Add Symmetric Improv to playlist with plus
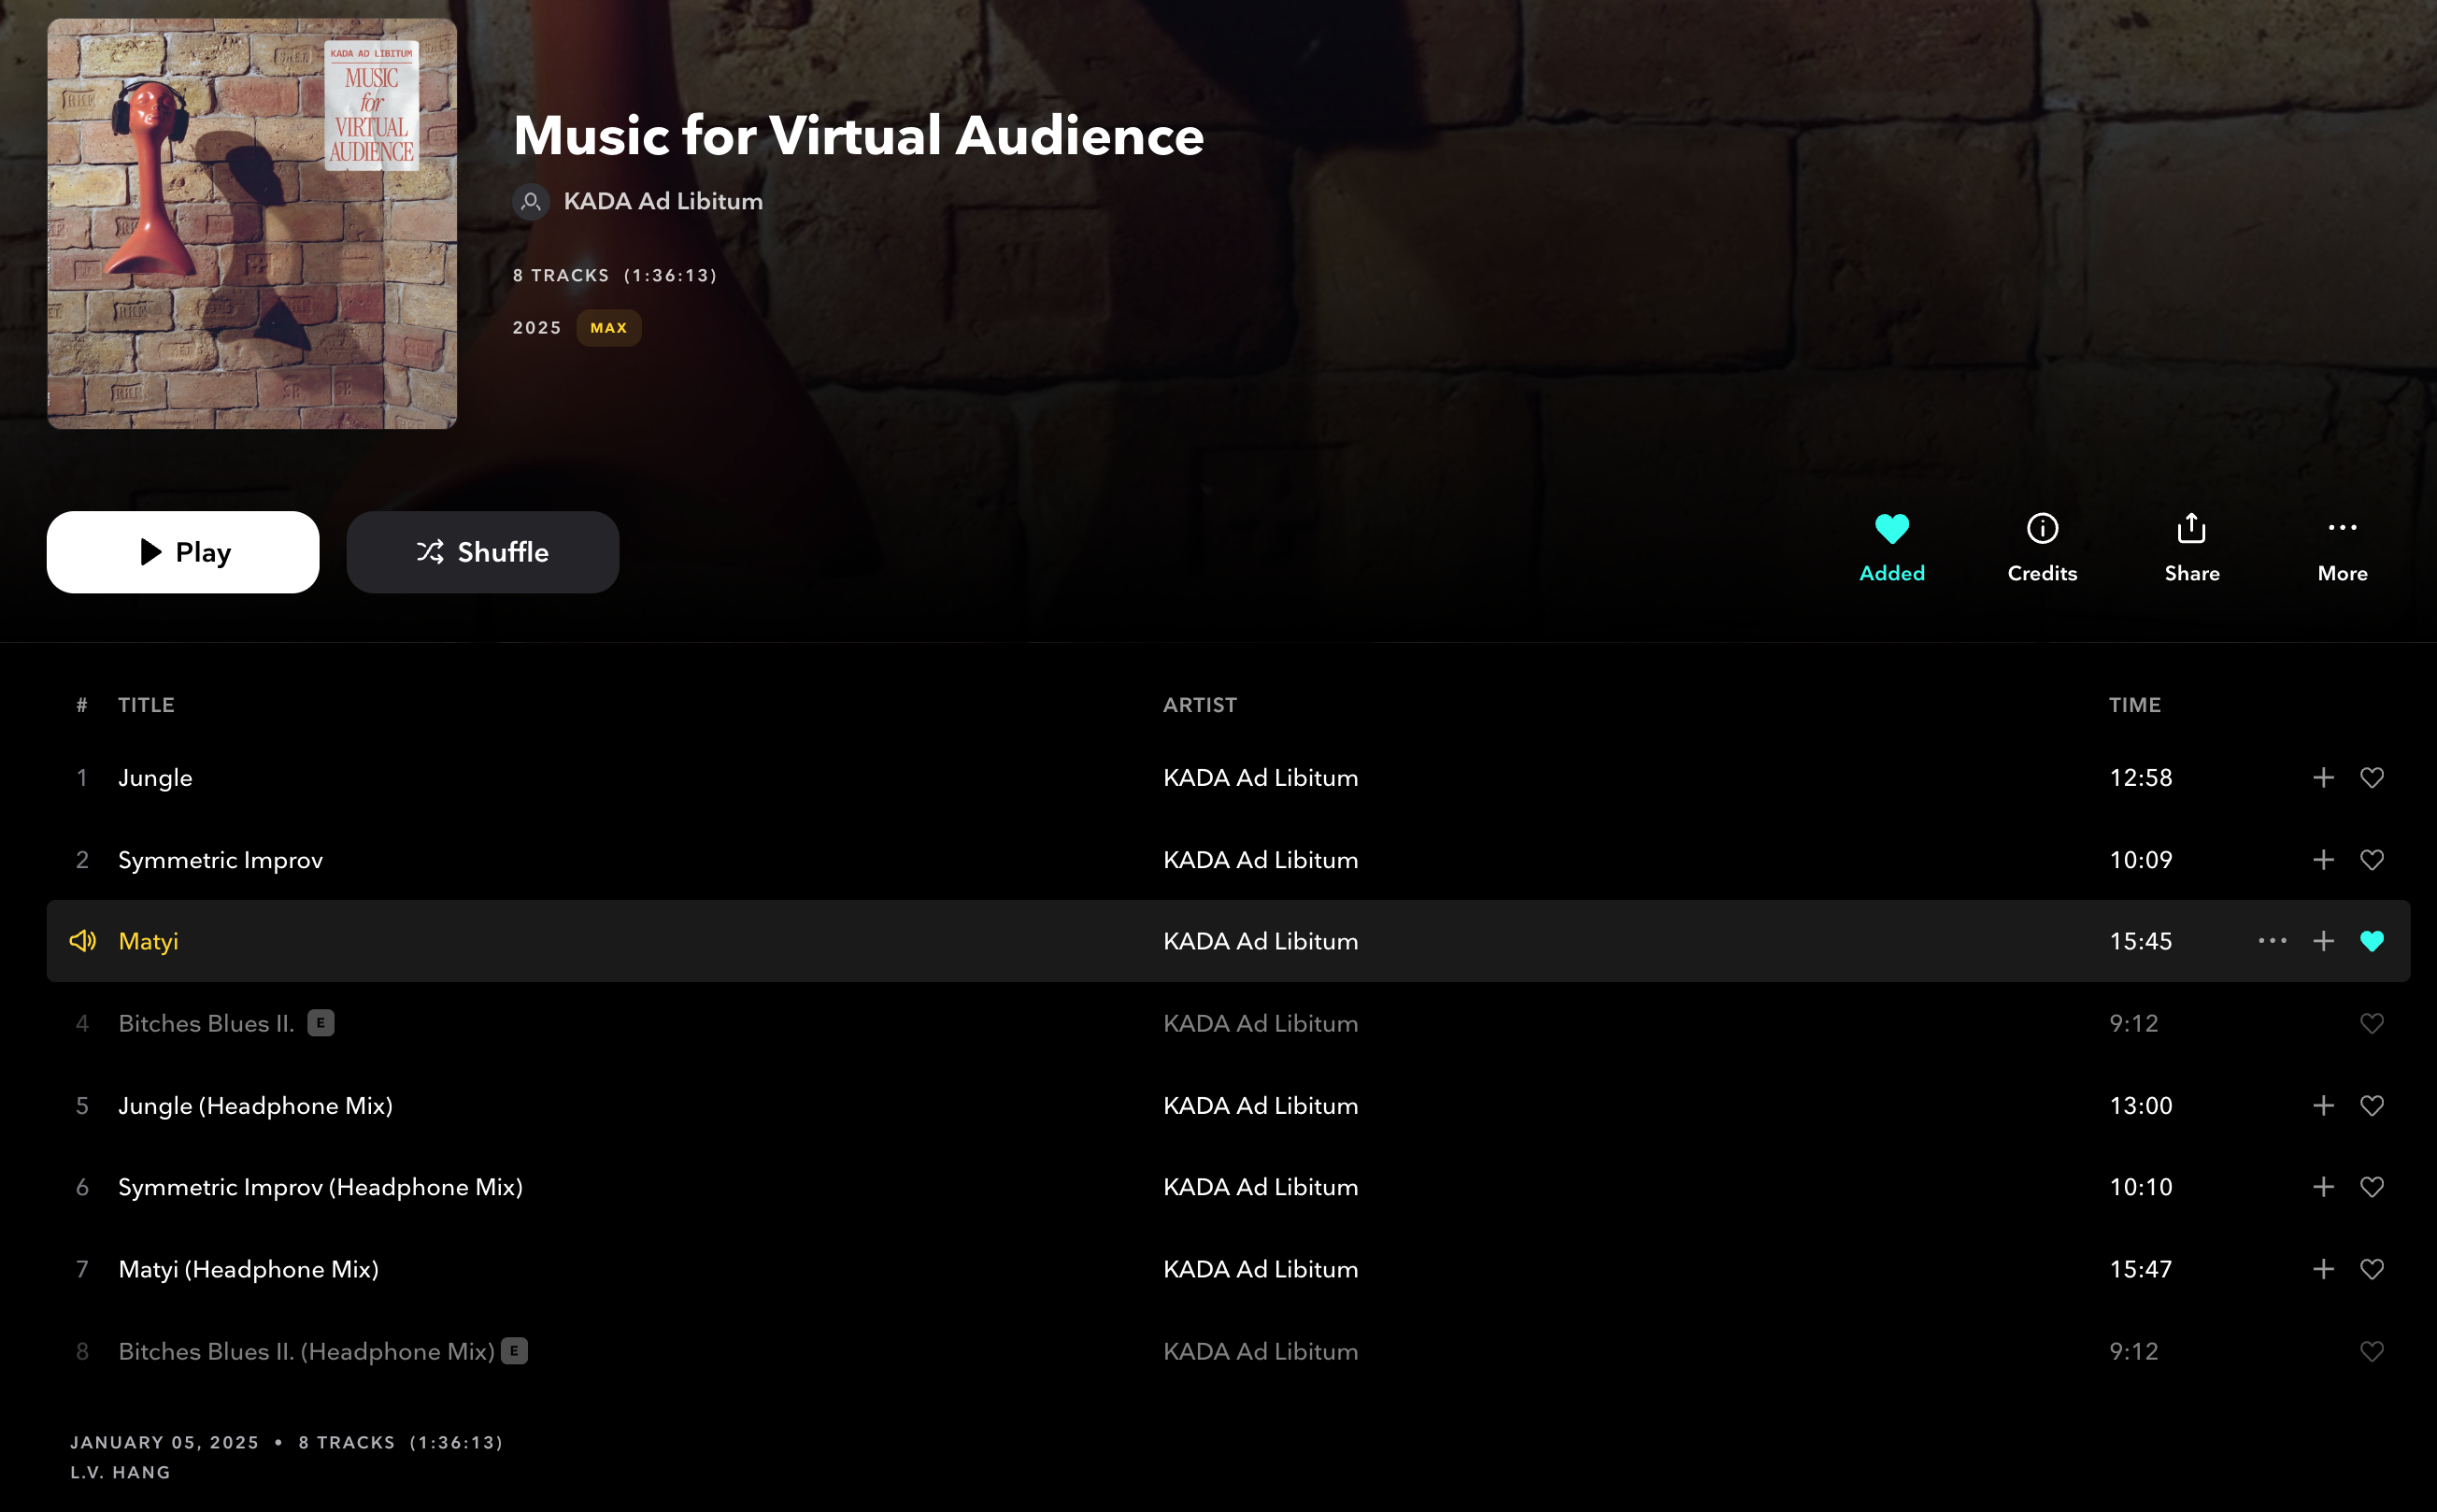2437x1512 pixels. click(x=2323, y=859)
